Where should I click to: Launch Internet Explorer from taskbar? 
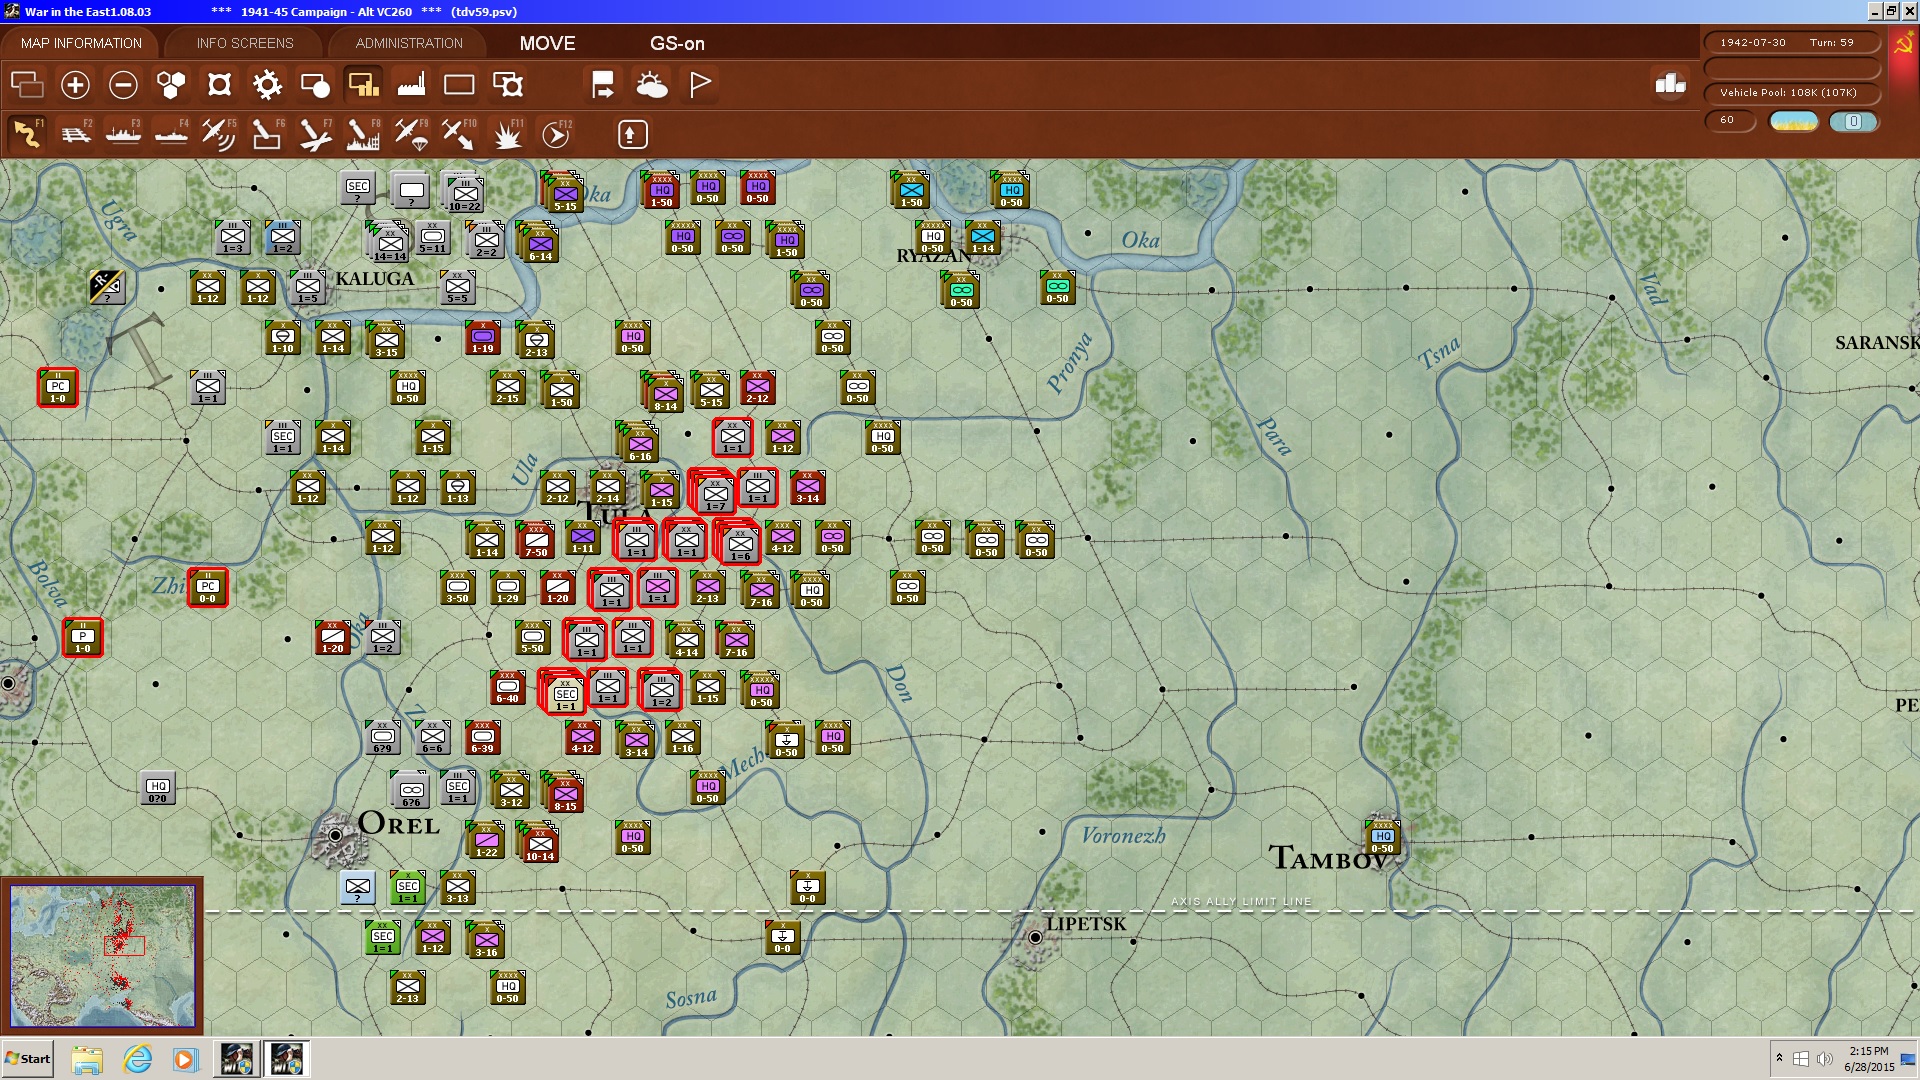[137, 1059]
